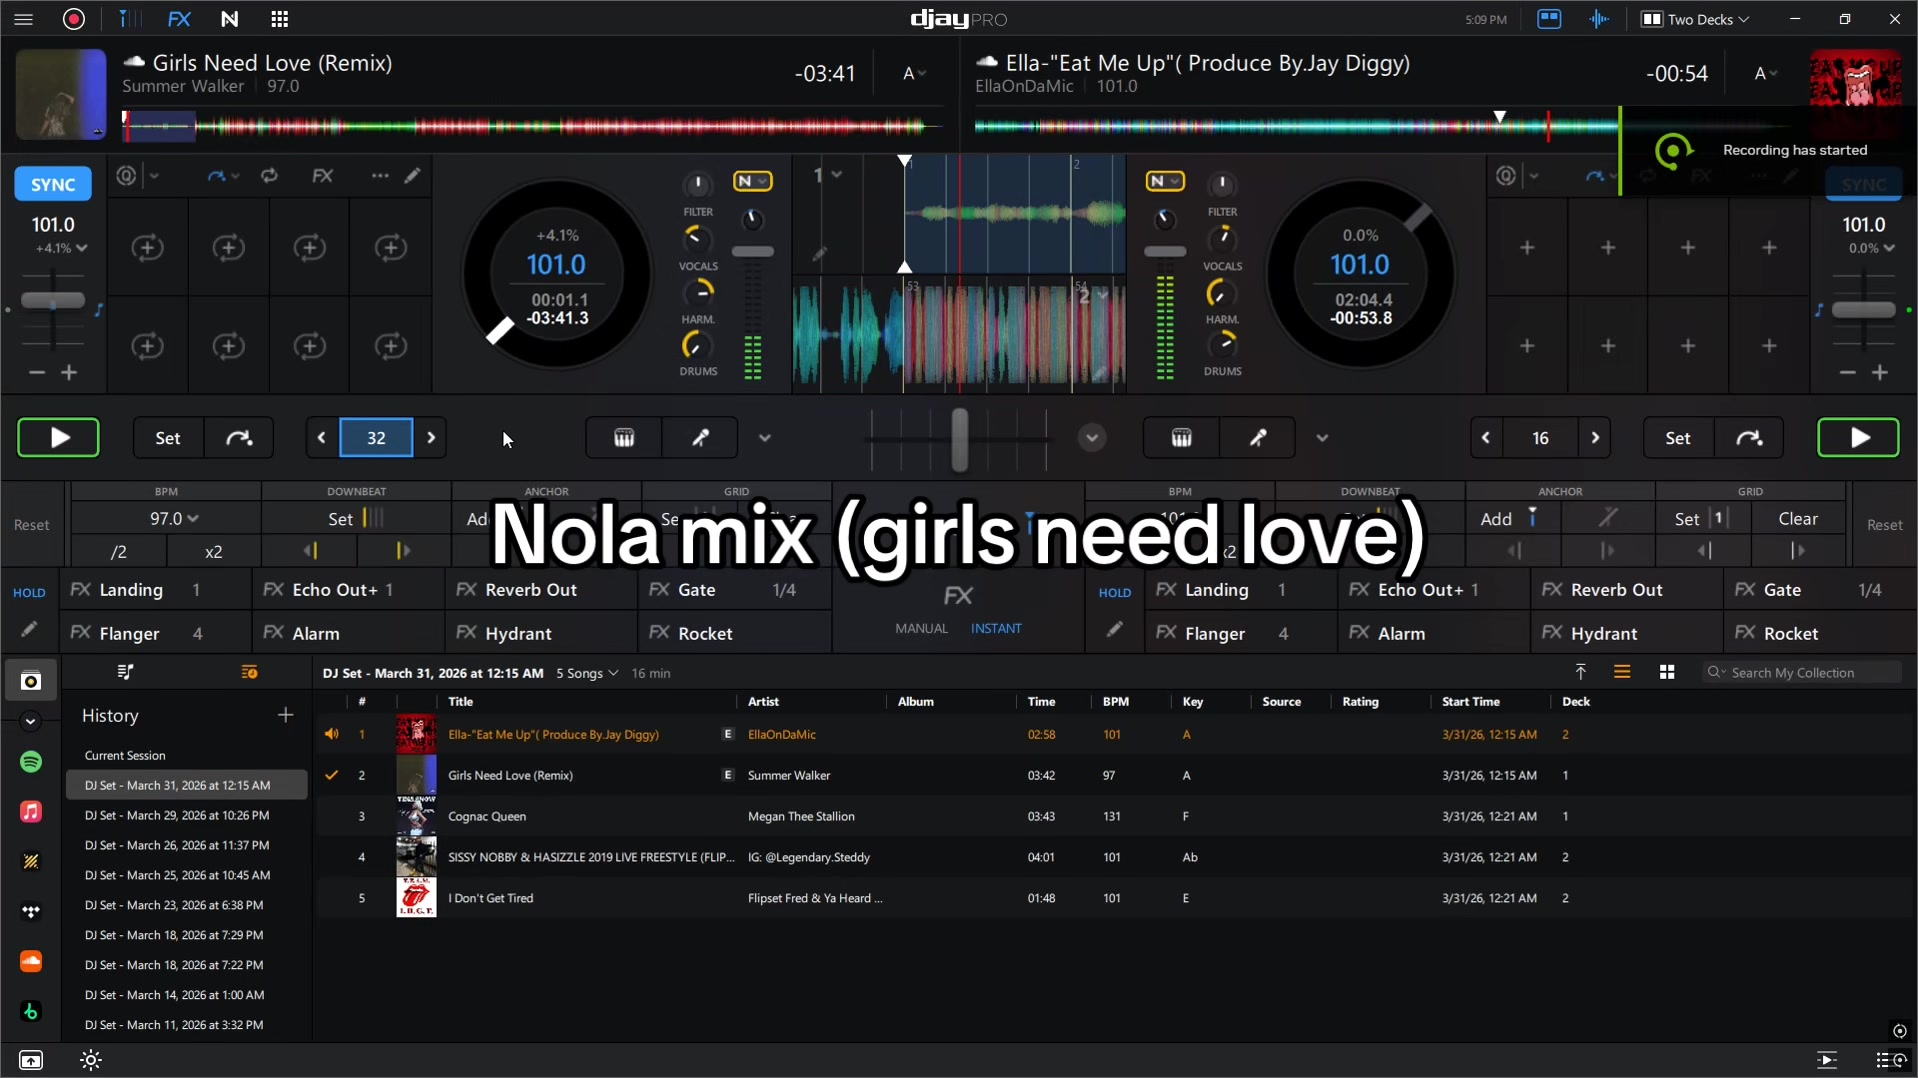Click the left deck tempo slider handle

click(53, 301)
